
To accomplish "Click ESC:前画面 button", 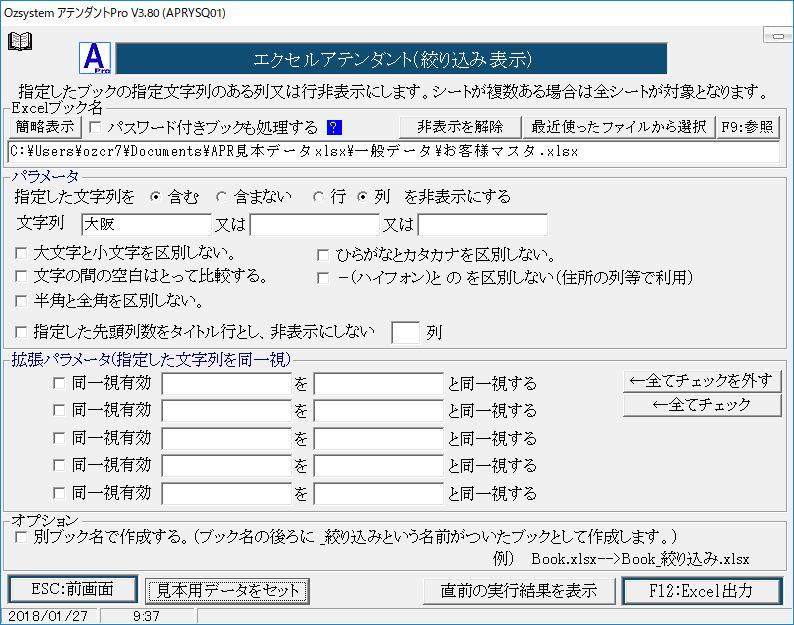I will tap(73, 590).
